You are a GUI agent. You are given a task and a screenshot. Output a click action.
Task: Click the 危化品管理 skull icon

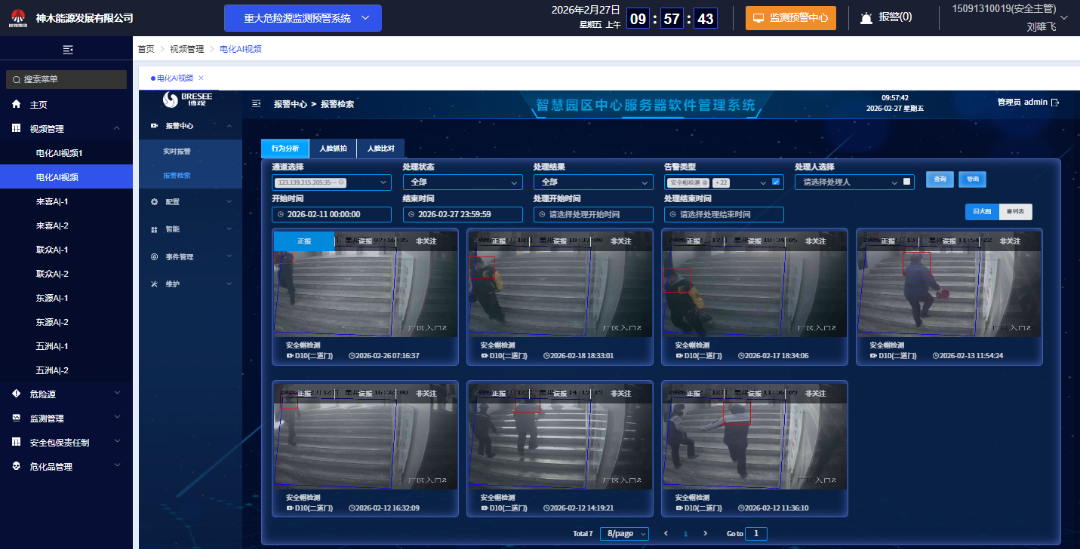(x=16, y=467)
